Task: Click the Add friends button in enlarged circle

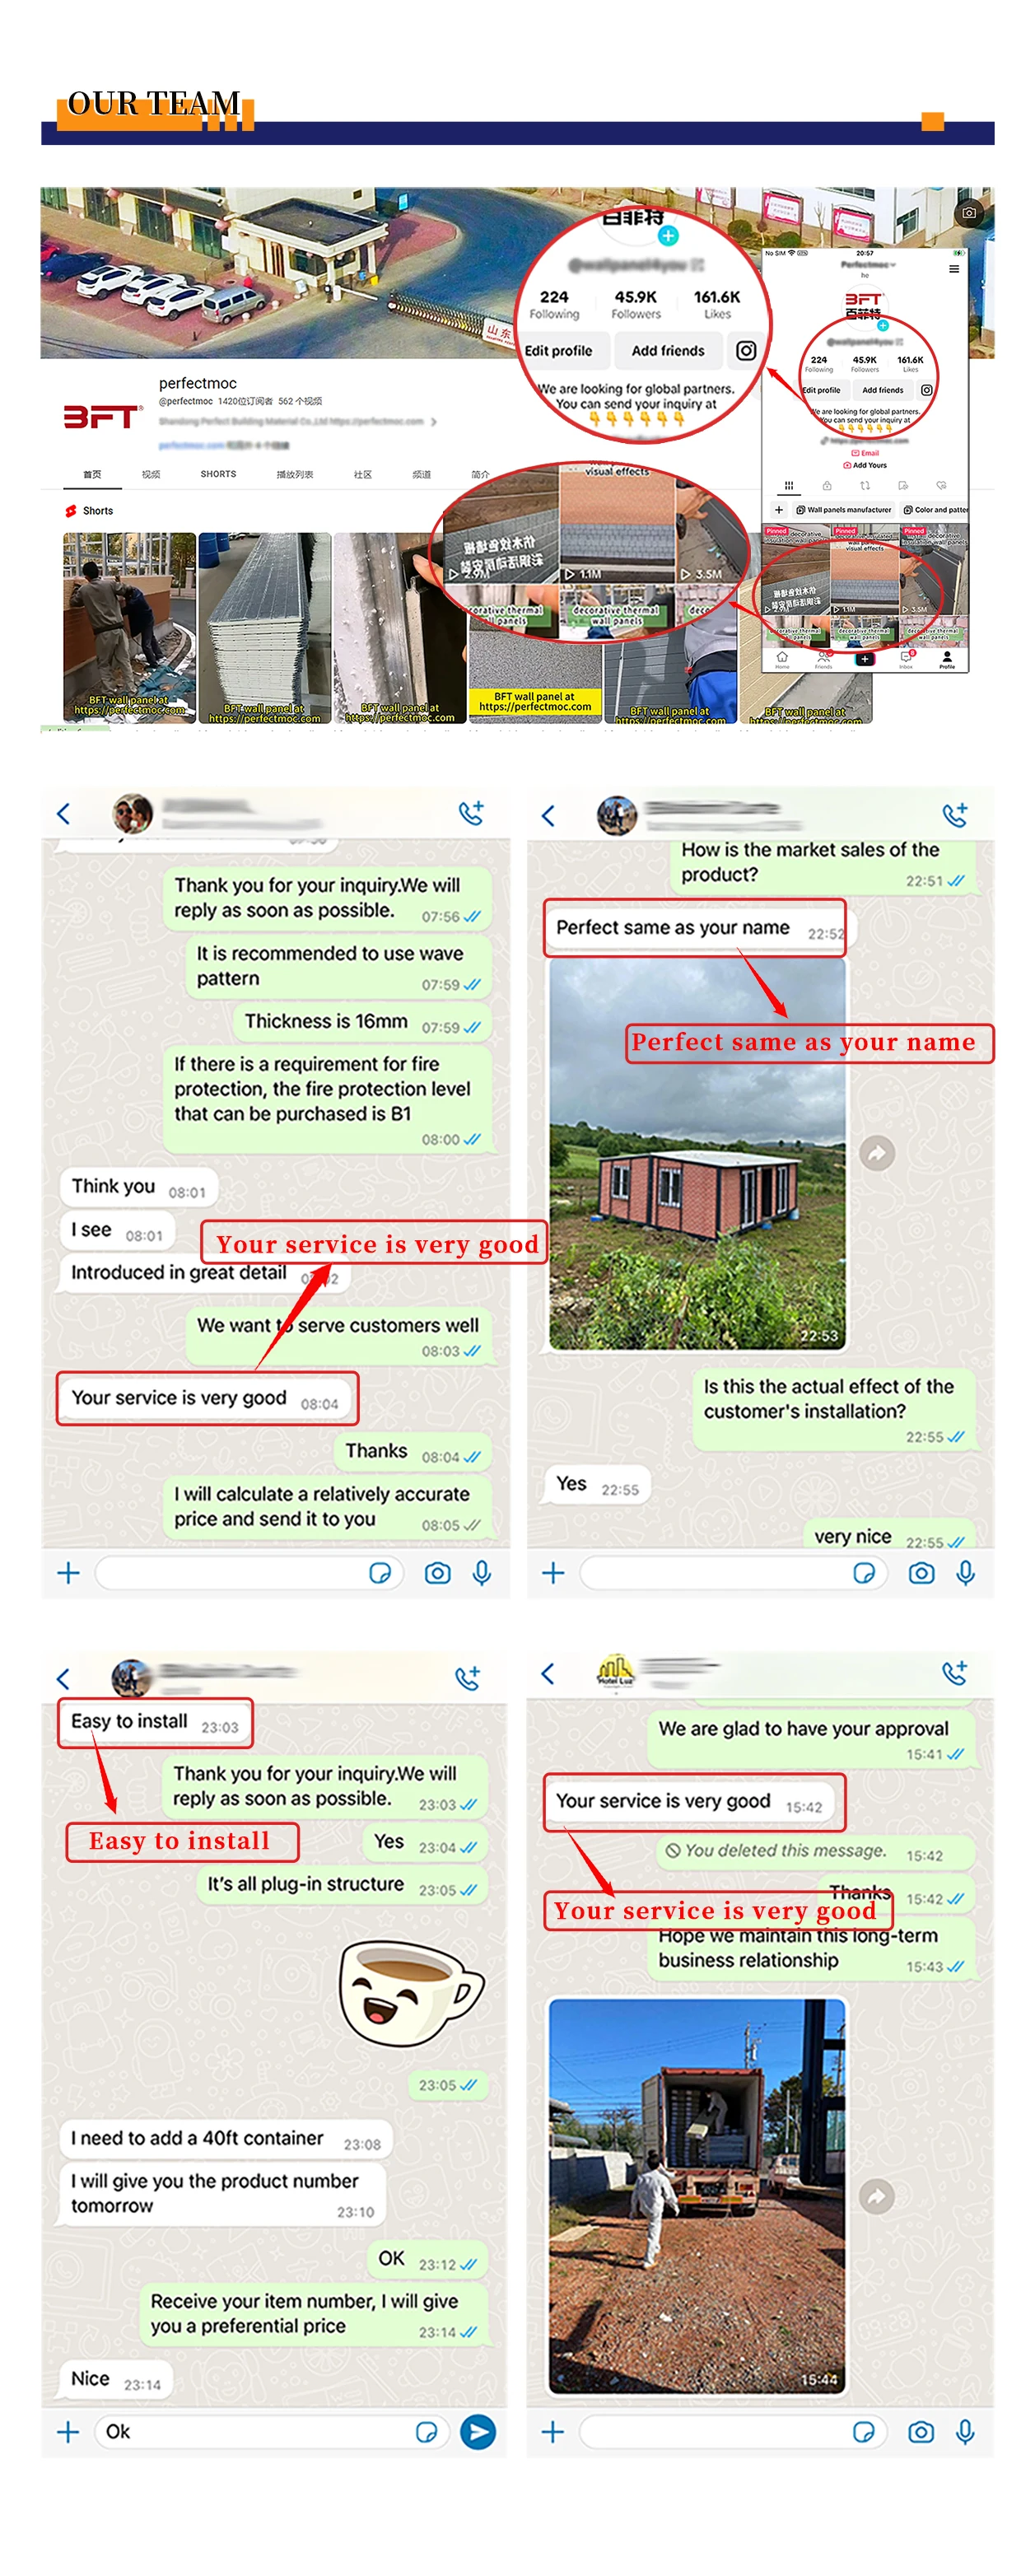Action: tap(668, 351)
